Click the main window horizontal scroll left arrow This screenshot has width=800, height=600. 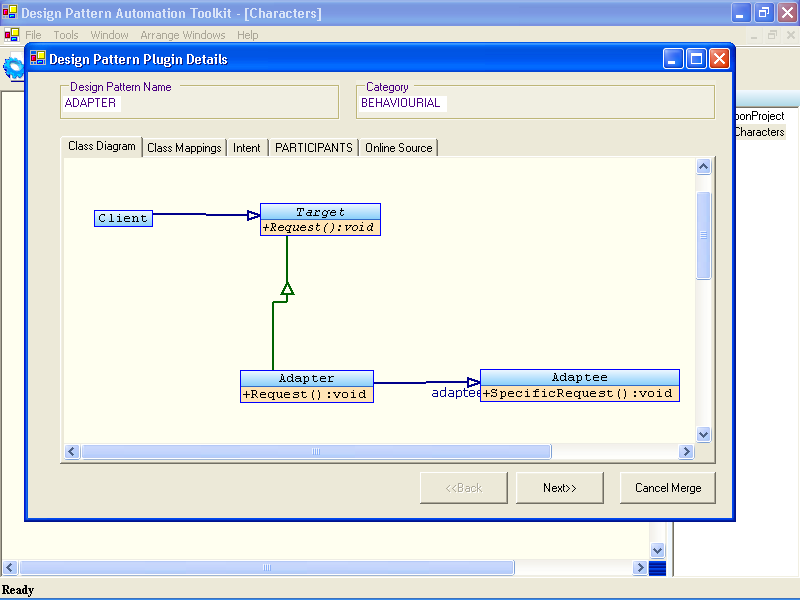(x=10, y=567)
